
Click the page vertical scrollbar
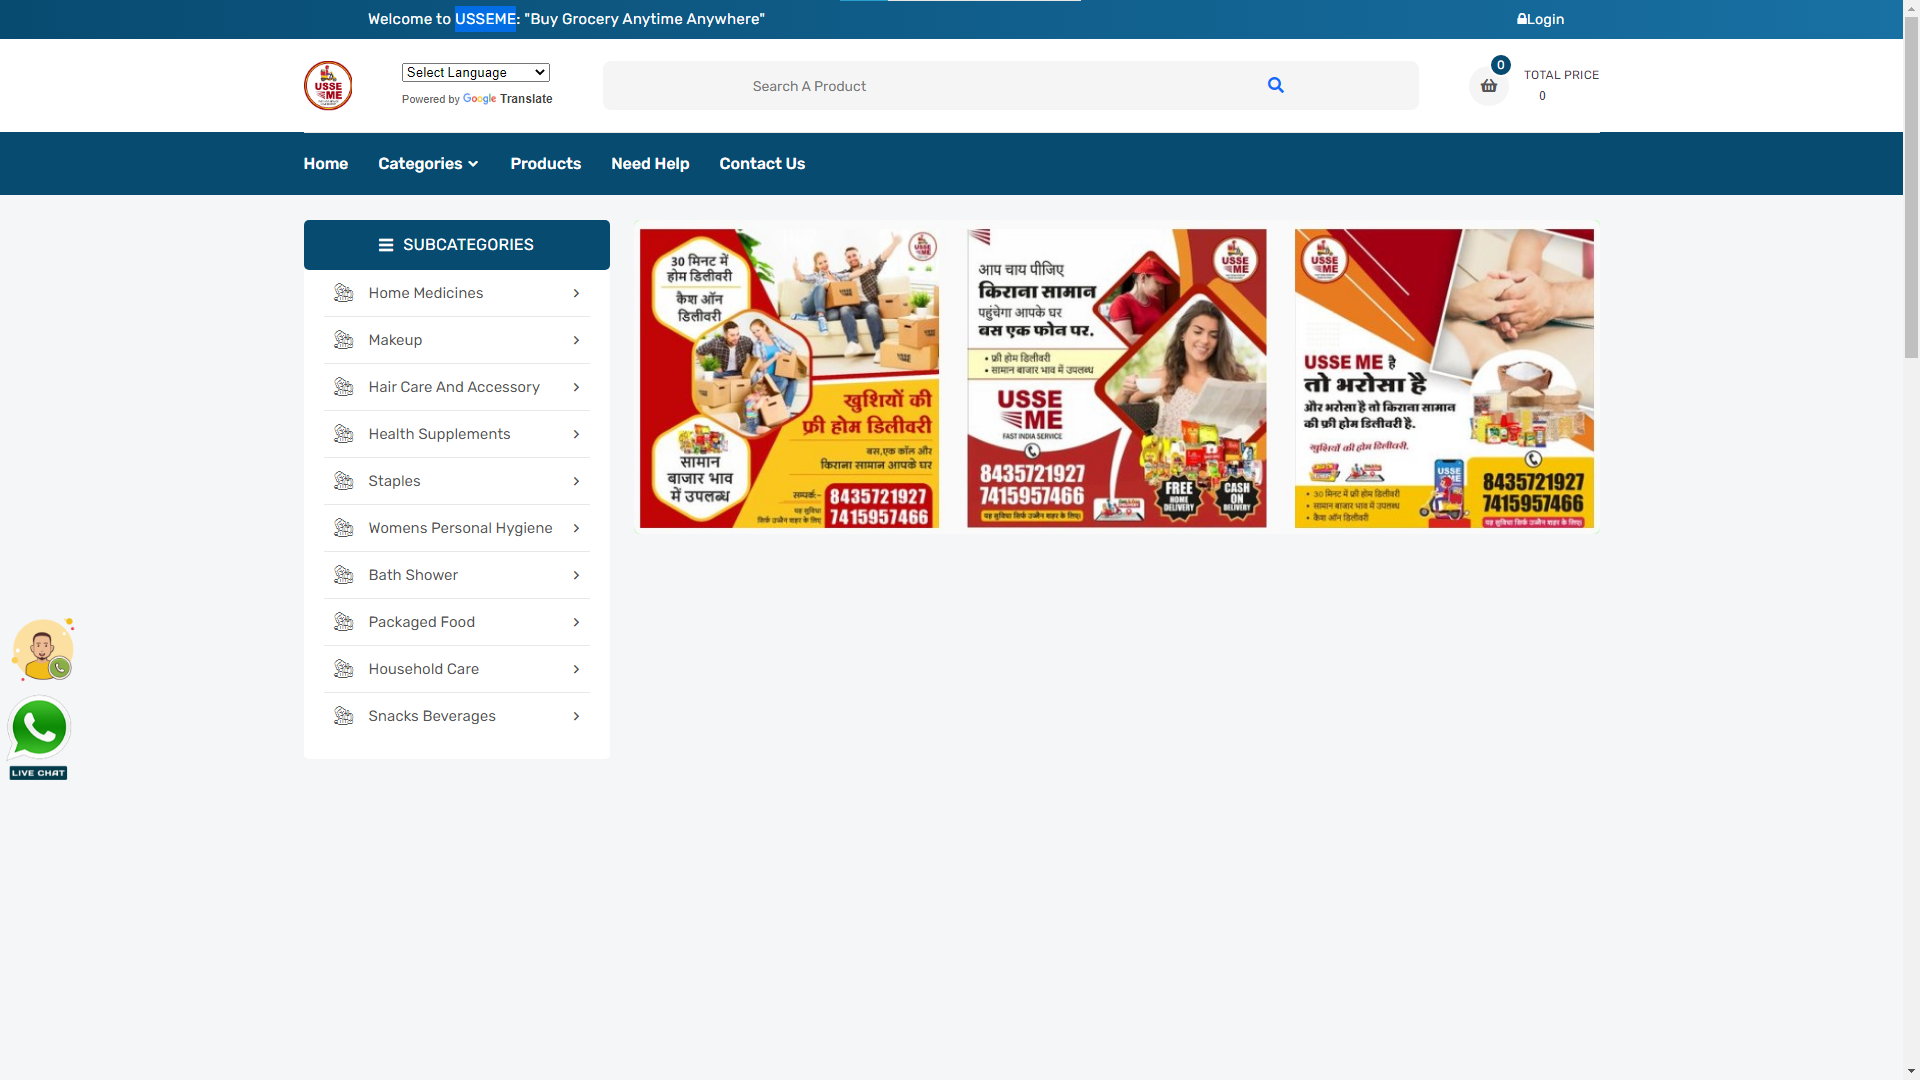[1911, 186]
